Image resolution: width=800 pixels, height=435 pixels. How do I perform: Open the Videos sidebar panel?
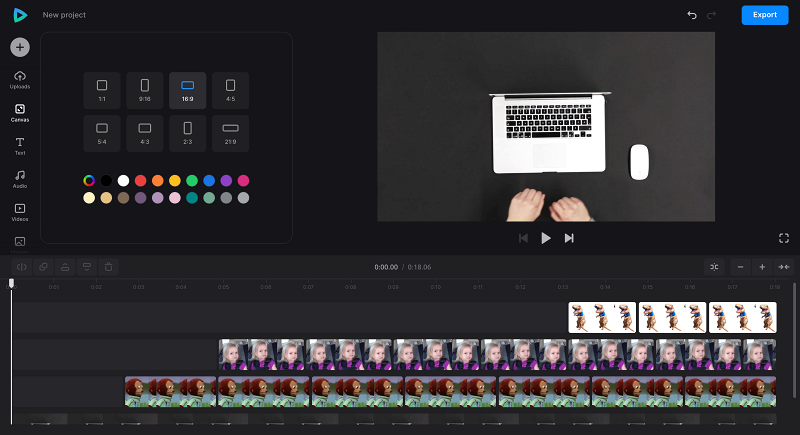point(20,212)
